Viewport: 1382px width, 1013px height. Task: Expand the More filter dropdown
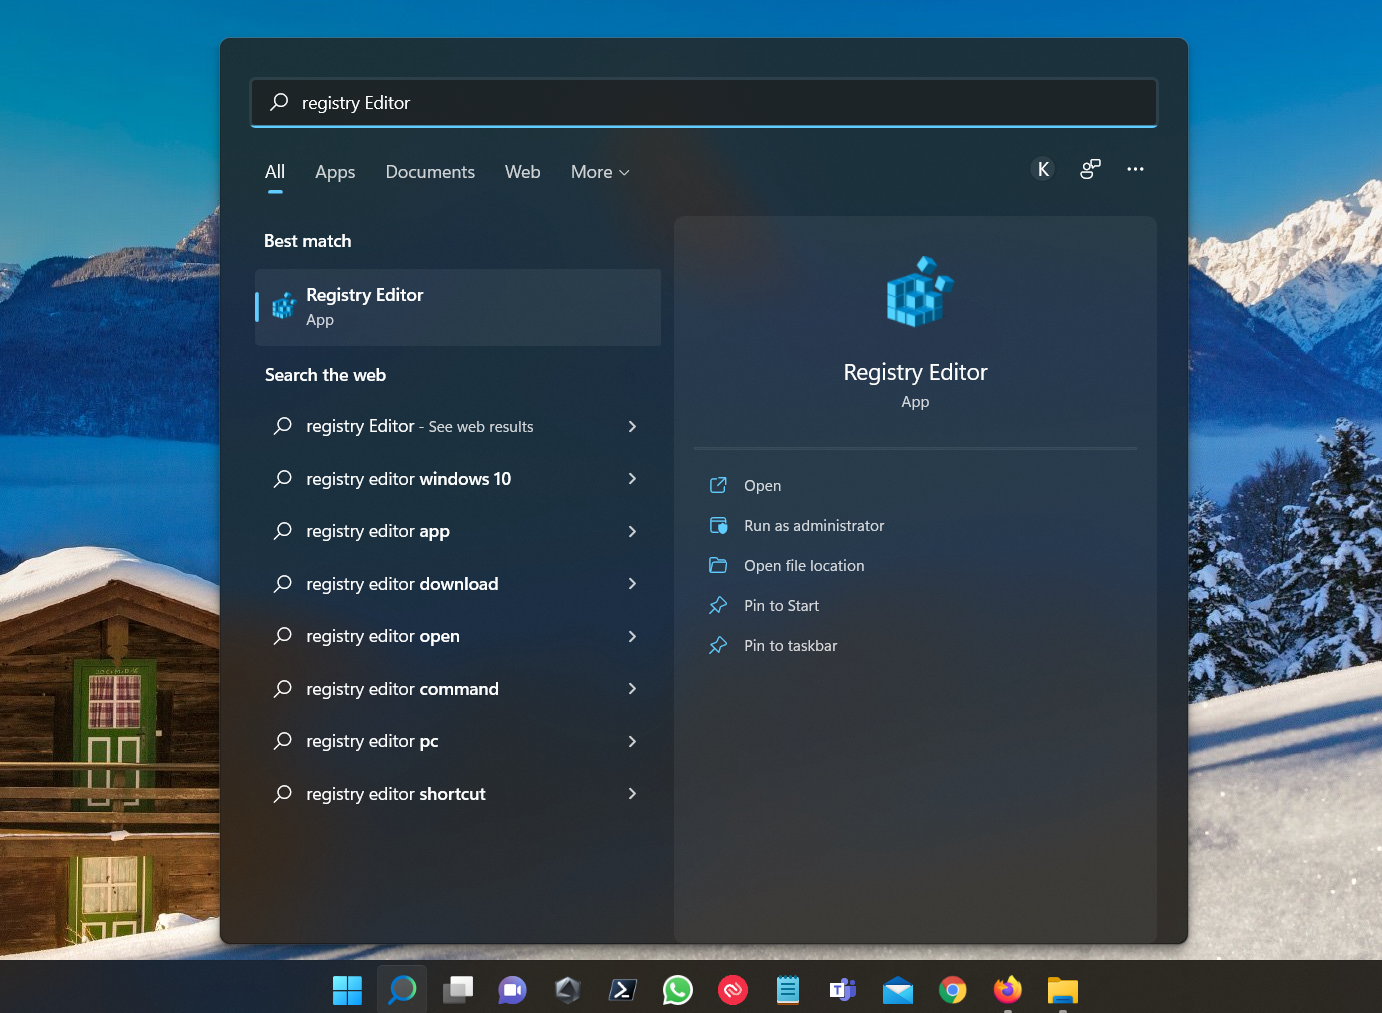600,172
